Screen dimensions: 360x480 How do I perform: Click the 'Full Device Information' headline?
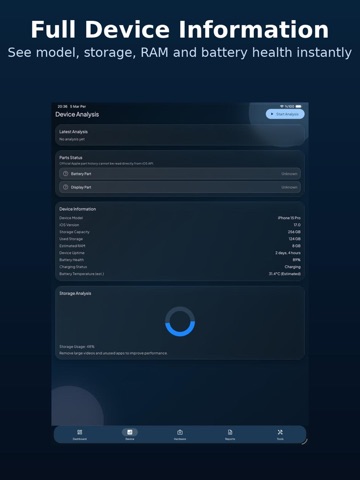(180, 30)
